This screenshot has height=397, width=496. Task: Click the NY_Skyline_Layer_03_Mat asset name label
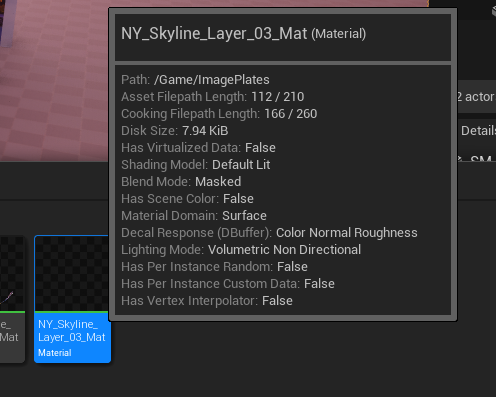(x=71, y=330)
